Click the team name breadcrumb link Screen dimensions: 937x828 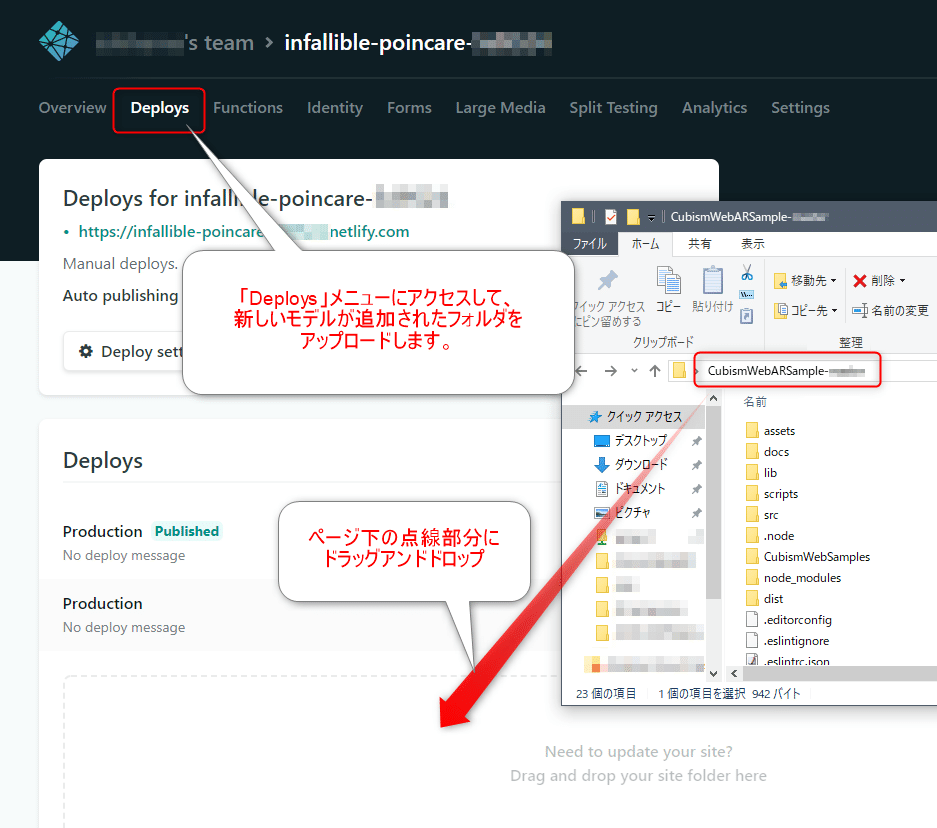(x=174, y=43)
